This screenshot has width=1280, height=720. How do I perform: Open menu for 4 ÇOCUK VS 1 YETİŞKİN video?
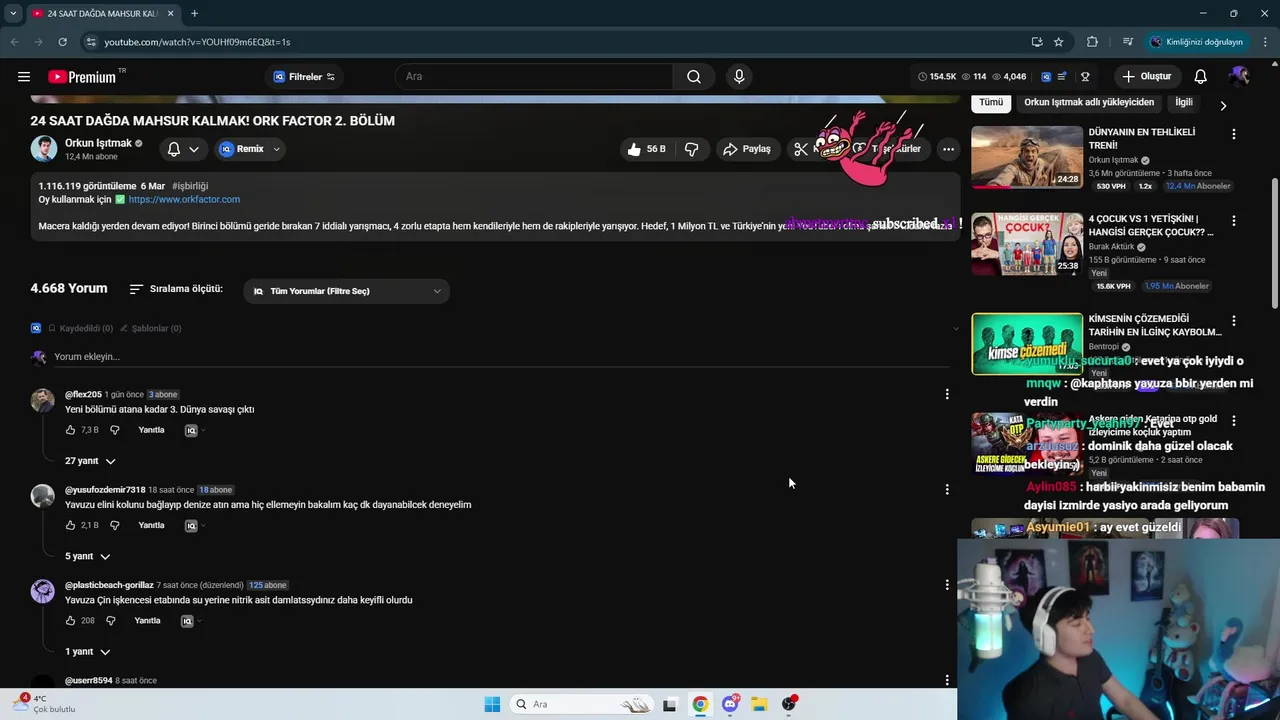(1233, 220)
